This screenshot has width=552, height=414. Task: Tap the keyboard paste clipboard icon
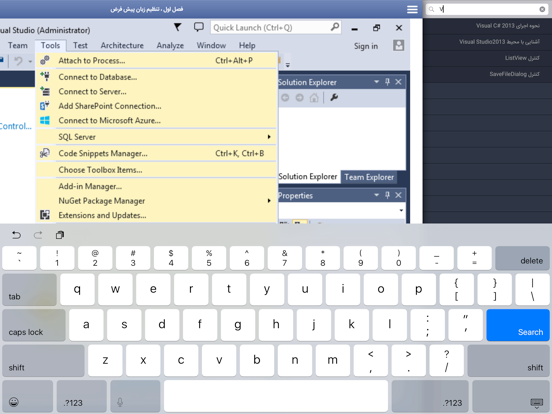pos(60,235)
